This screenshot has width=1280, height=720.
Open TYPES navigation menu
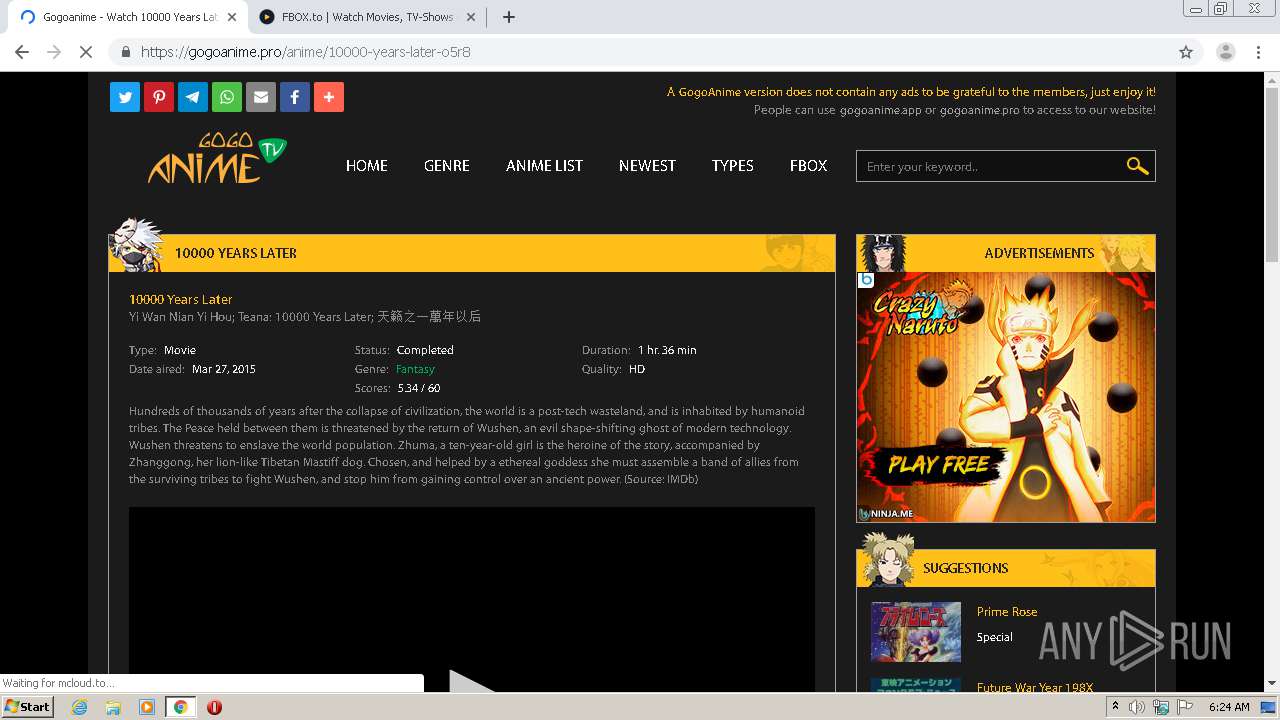733,166
